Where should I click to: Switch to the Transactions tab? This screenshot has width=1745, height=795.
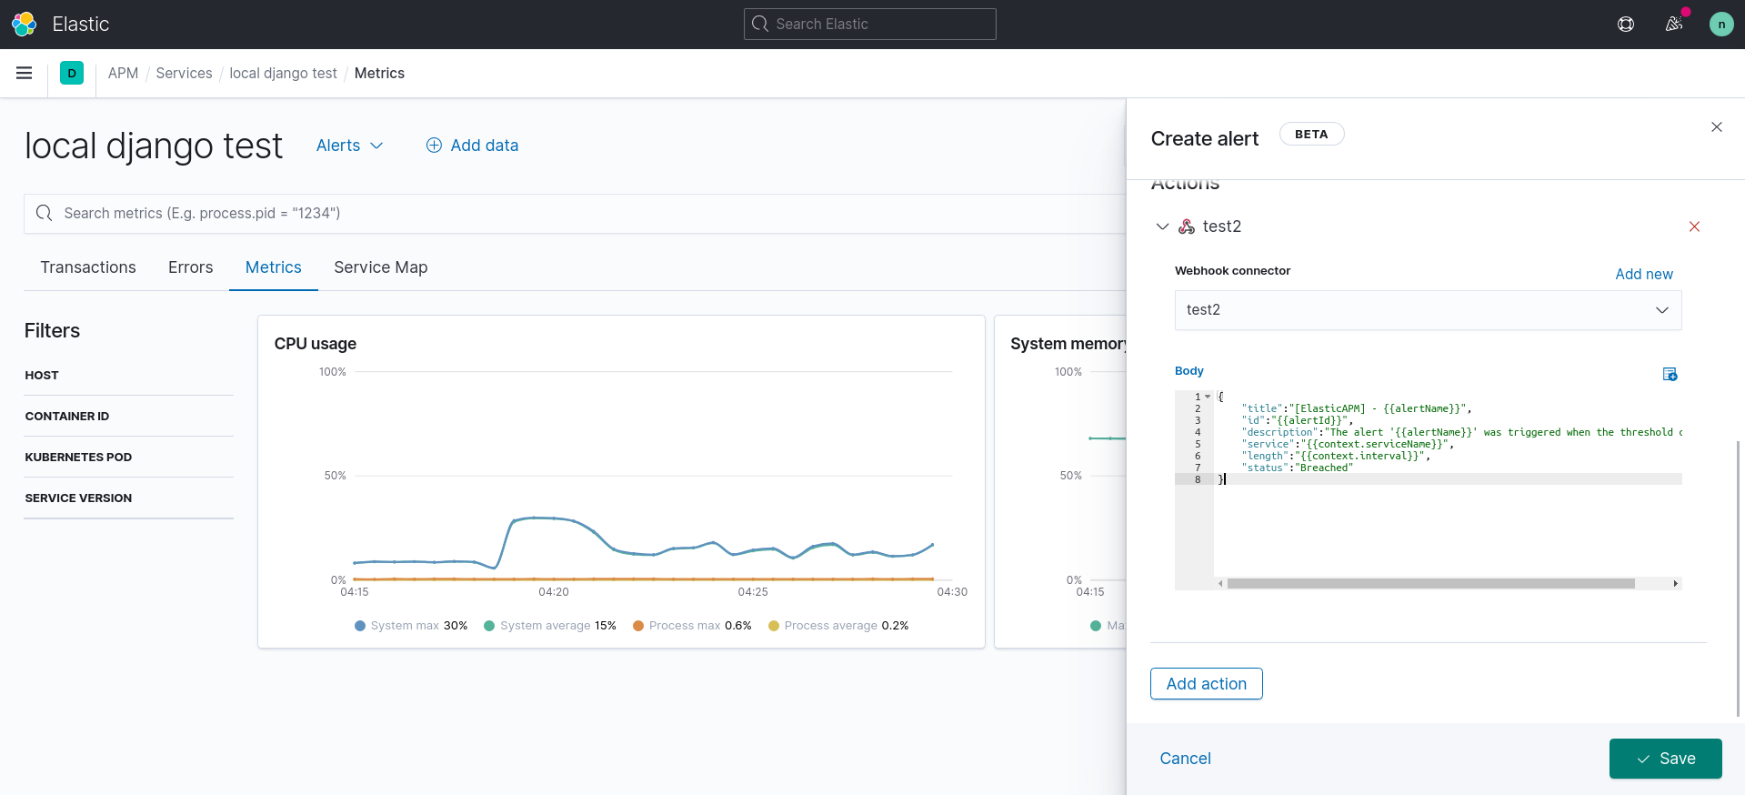[x=88, y=267]
